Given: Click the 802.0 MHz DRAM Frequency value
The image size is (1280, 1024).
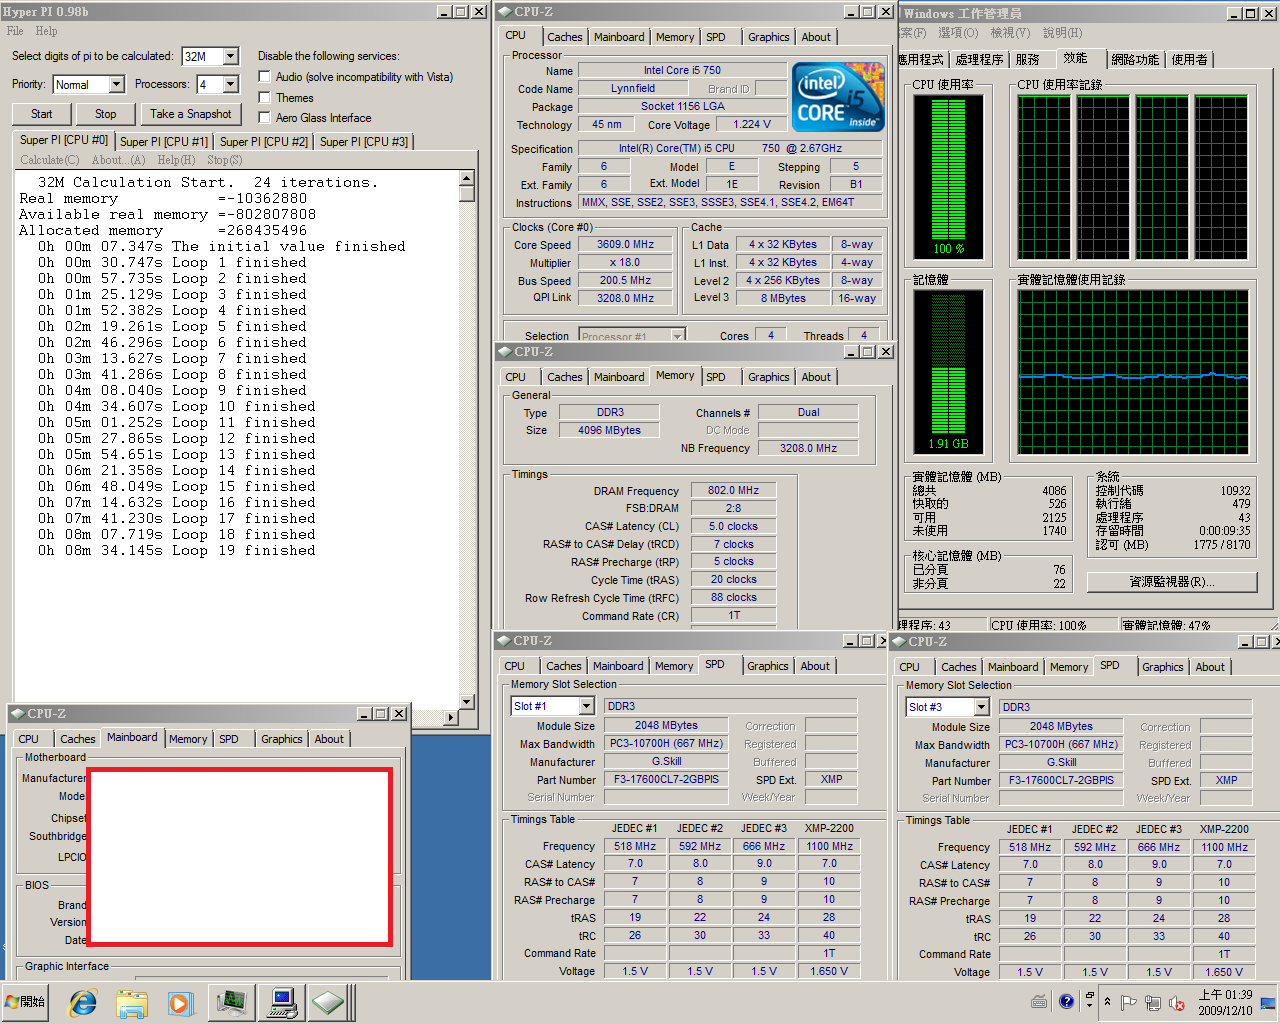Looking at the screenshot, I should point(733,490).
